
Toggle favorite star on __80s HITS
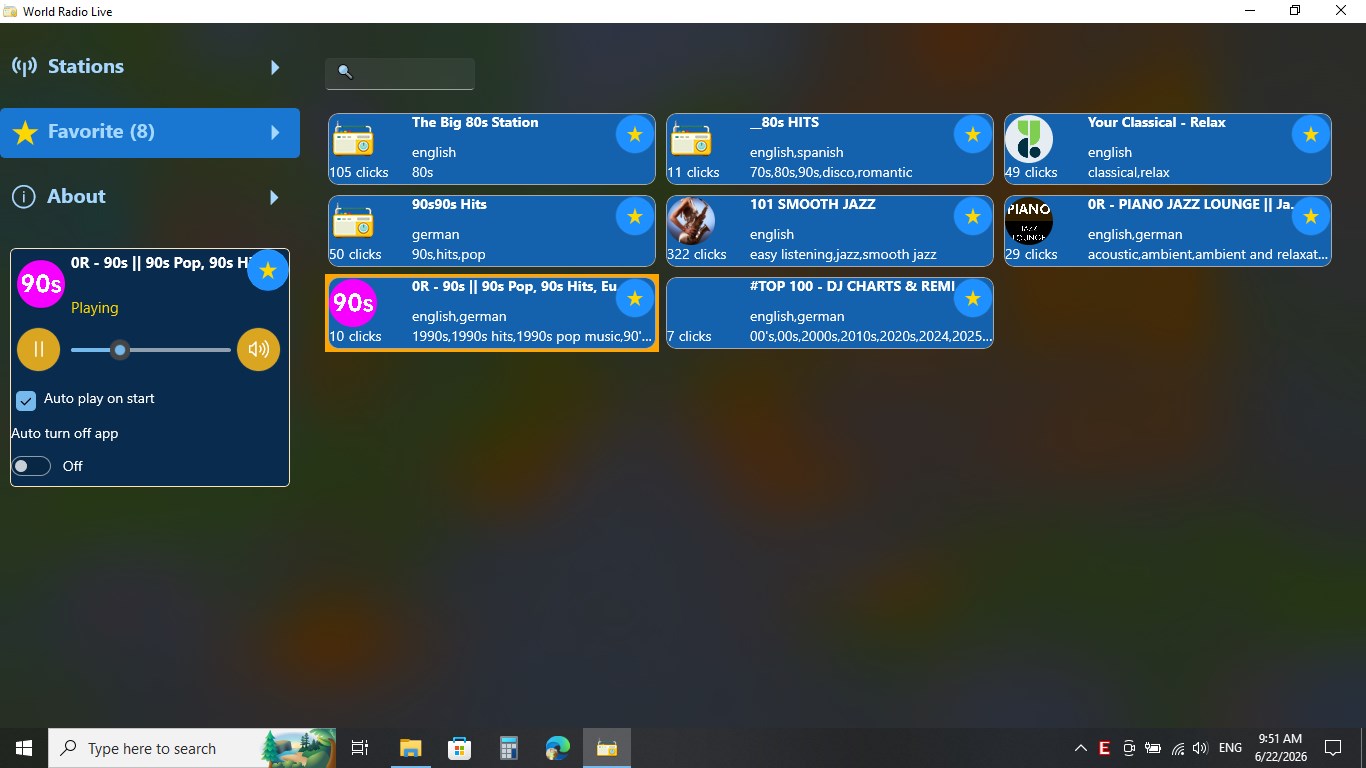point(972,134)
